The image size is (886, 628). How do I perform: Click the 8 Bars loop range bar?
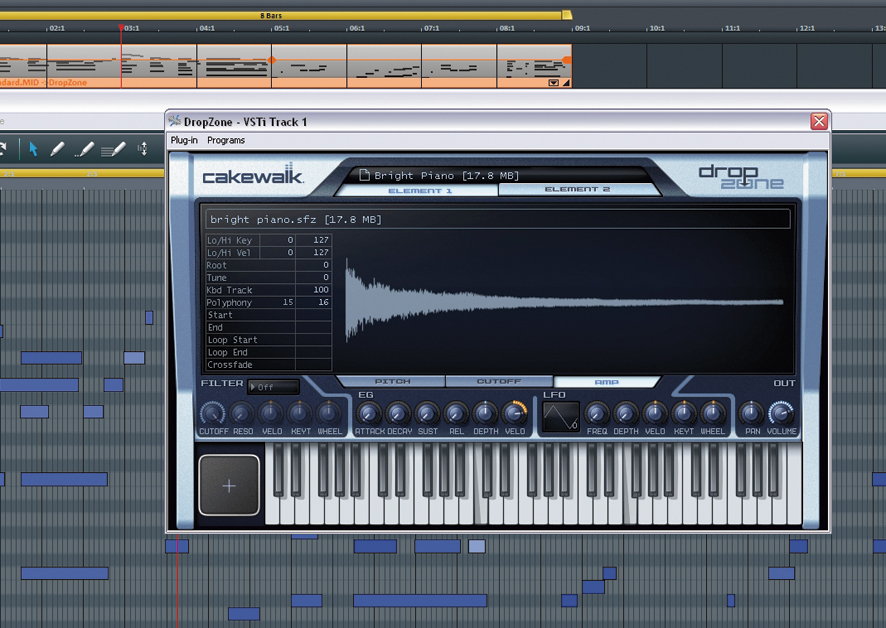click(283, 15)
